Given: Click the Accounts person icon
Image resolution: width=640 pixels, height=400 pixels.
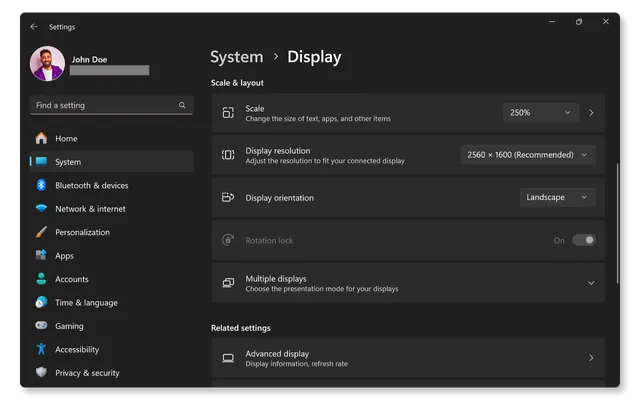Looking at the screenshot, I should [x=41, y=279].
